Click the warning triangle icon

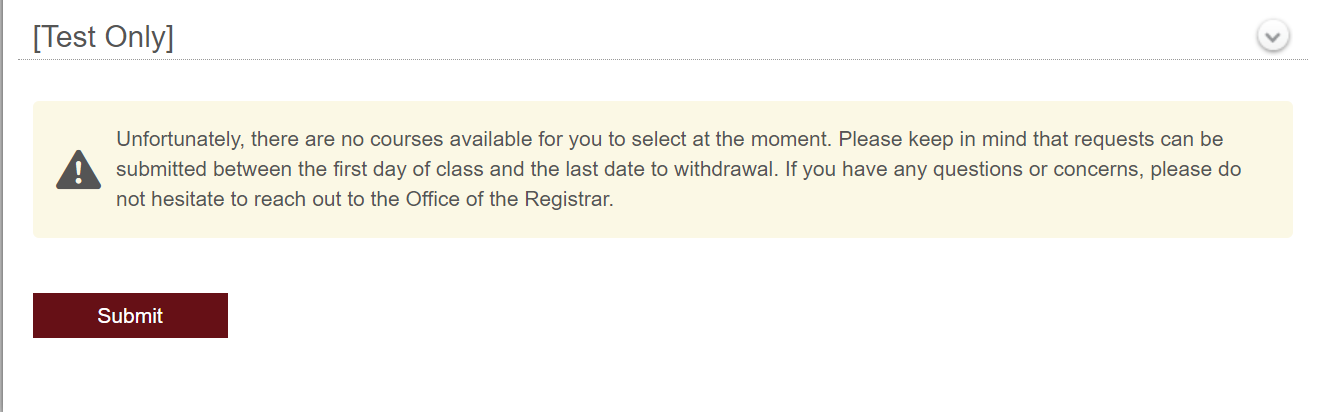click(79, 170)
